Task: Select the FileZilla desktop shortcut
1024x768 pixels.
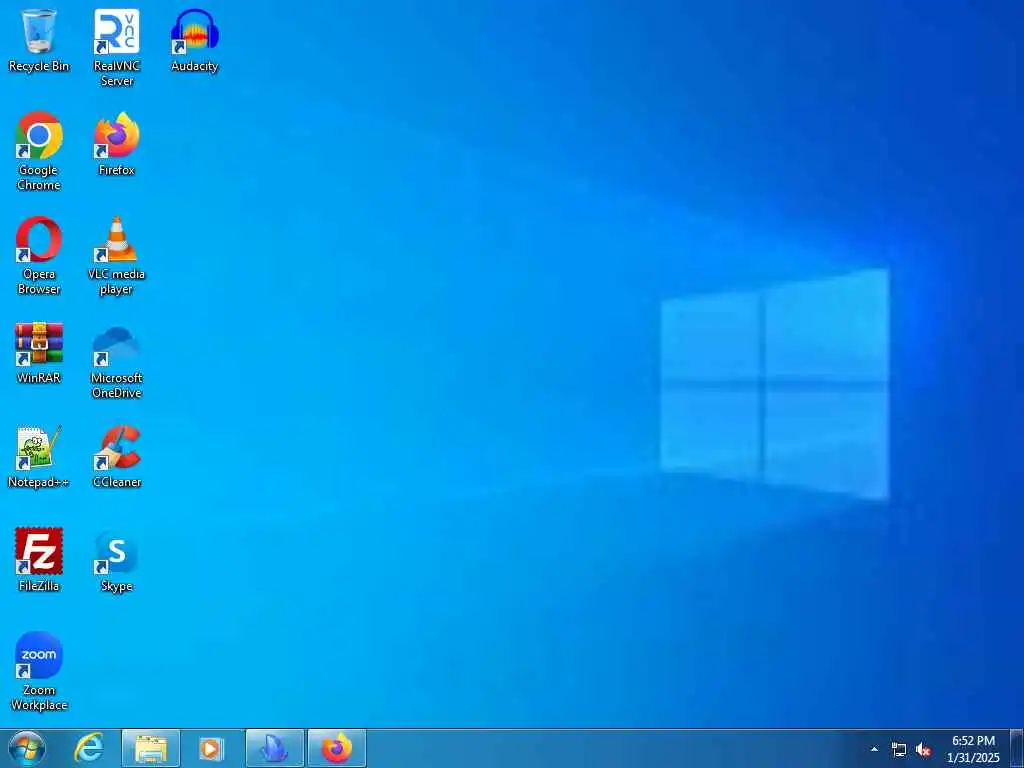Action: pyautogui.click(x=39, y=560)
